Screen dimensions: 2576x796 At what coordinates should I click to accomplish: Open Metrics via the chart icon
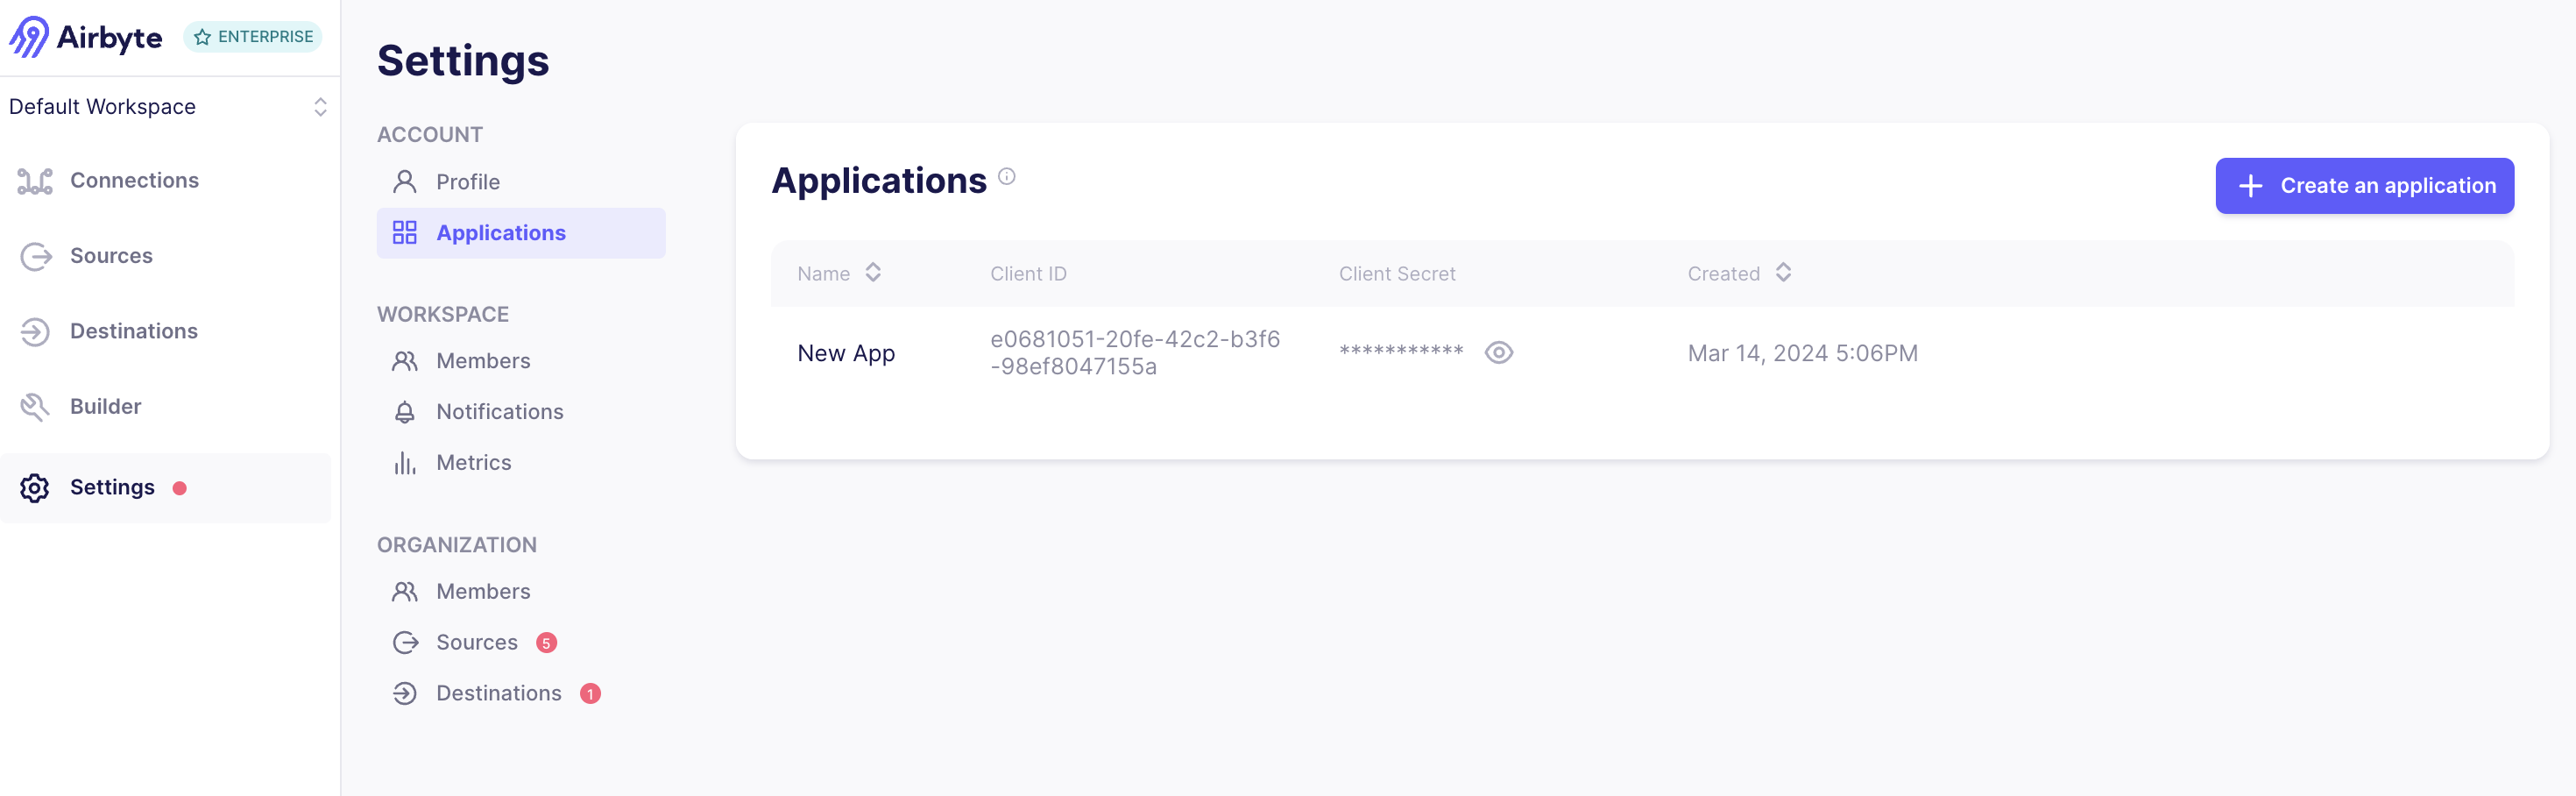click(405, 462)
